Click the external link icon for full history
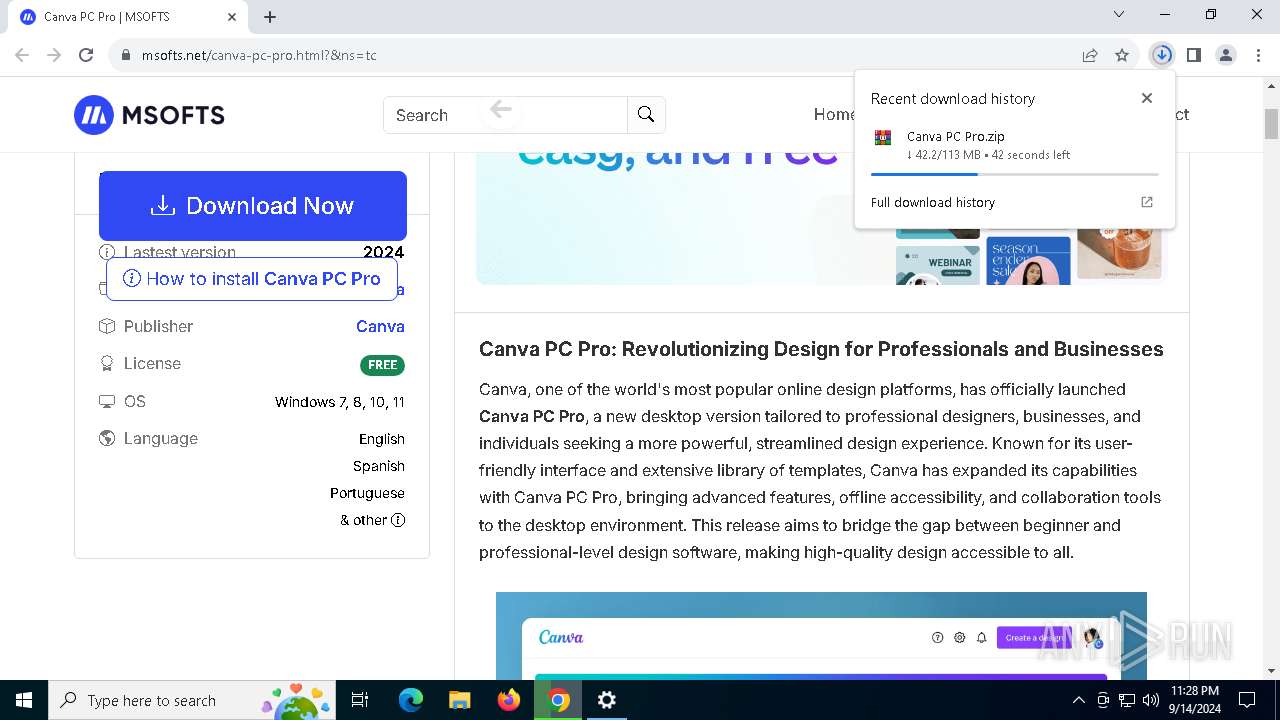Image resolution: width=1280 pixels, height=720 pixels. pyautogui.click(x=1147, y=202)
